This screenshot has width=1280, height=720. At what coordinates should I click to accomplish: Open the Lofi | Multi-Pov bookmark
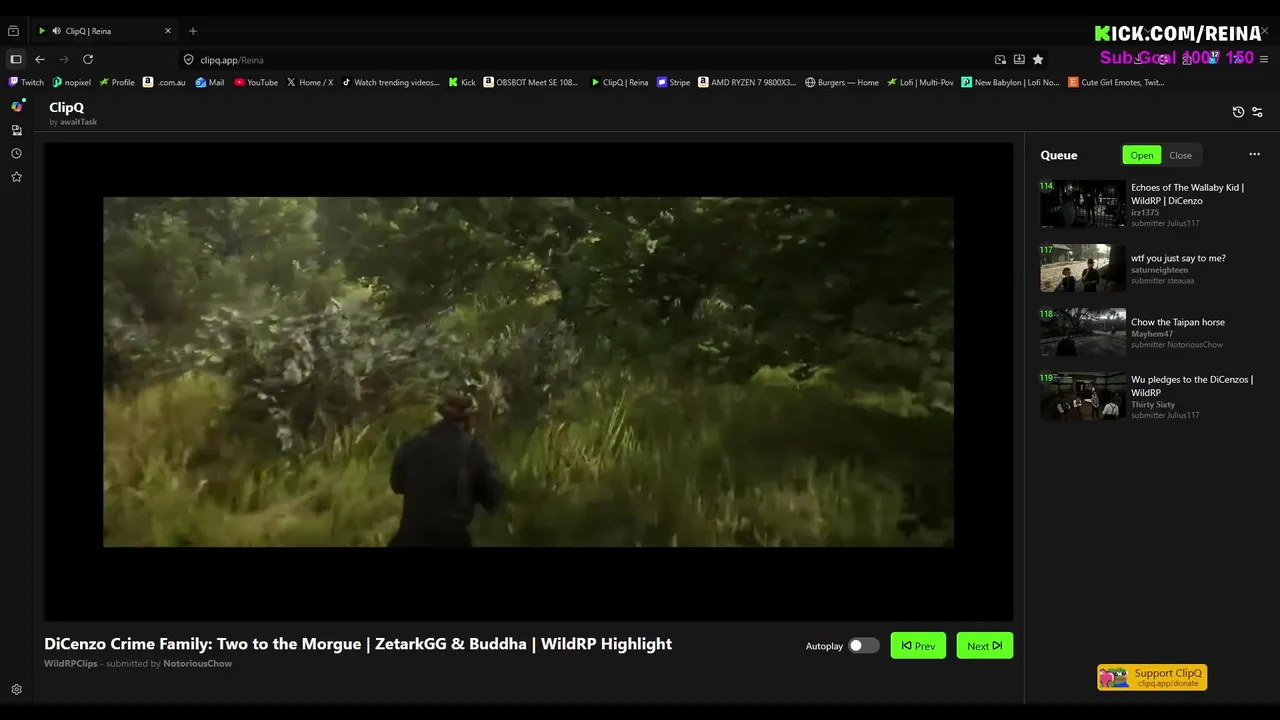[x=920, y=82]
